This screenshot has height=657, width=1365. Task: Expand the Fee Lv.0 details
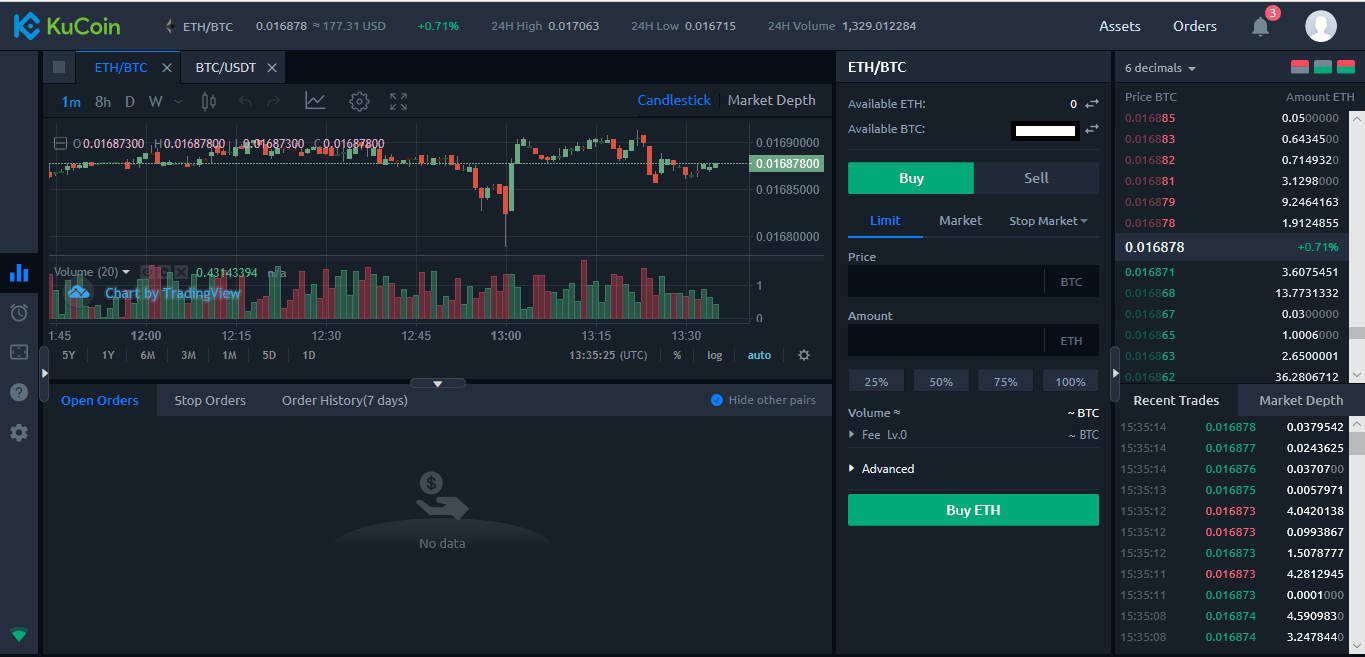click(x=878, y=435)
